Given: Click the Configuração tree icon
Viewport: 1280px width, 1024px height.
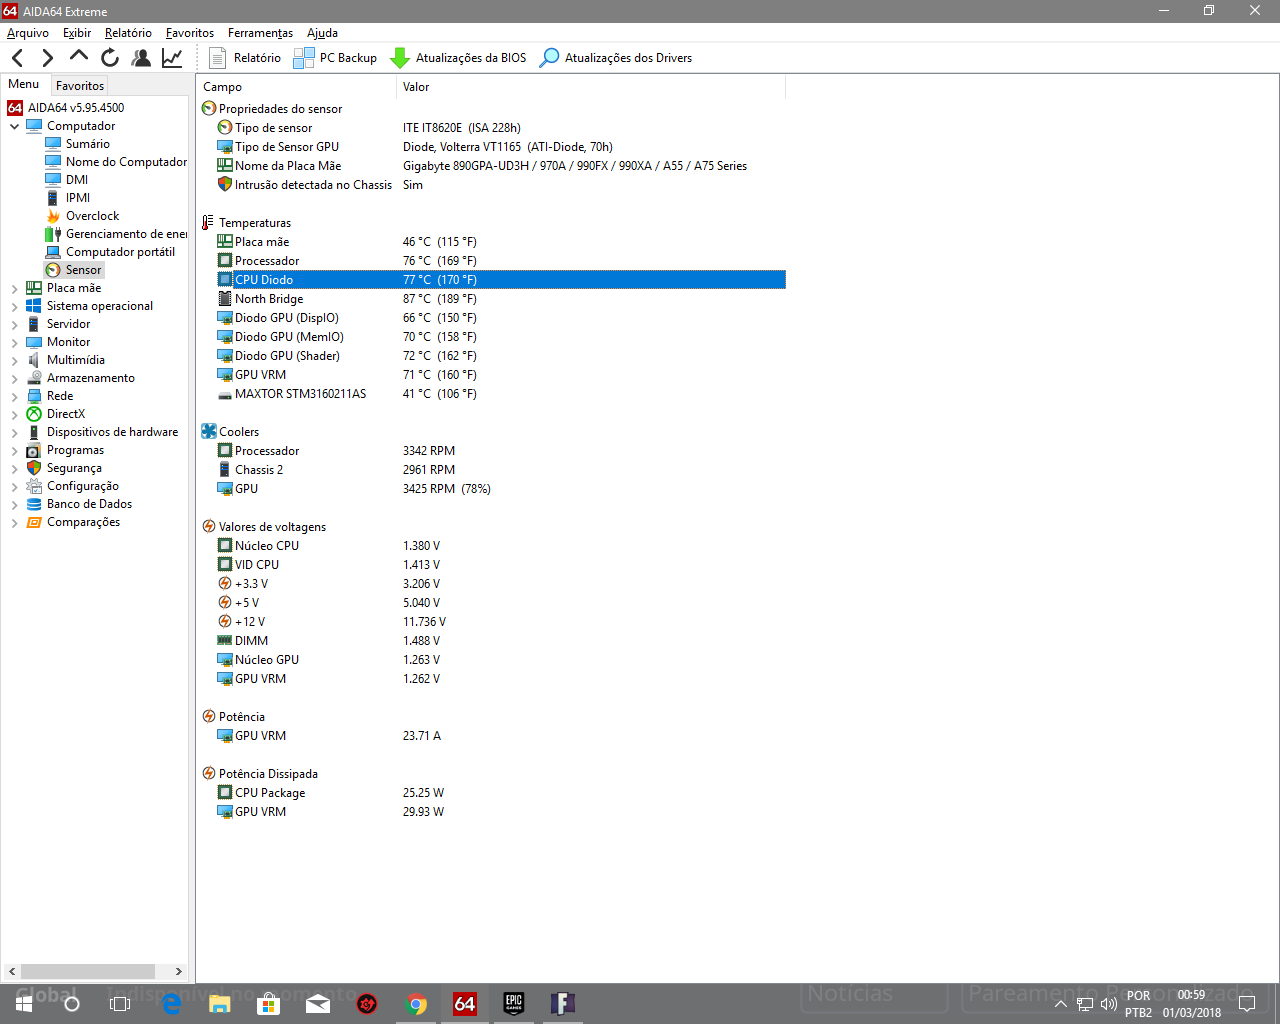Looking at the screenshot, I should pyautogui.click(x=34, y=486).
